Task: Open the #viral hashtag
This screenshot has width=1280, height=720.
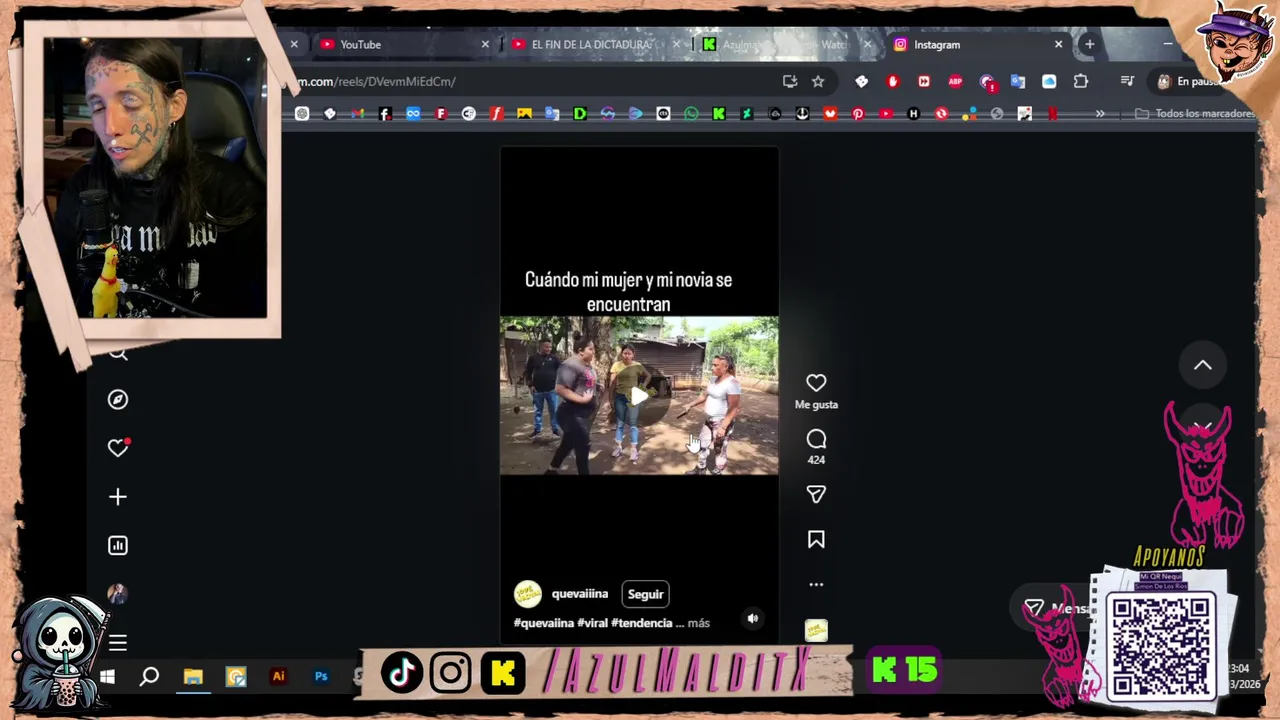Action: click(592, 623)
